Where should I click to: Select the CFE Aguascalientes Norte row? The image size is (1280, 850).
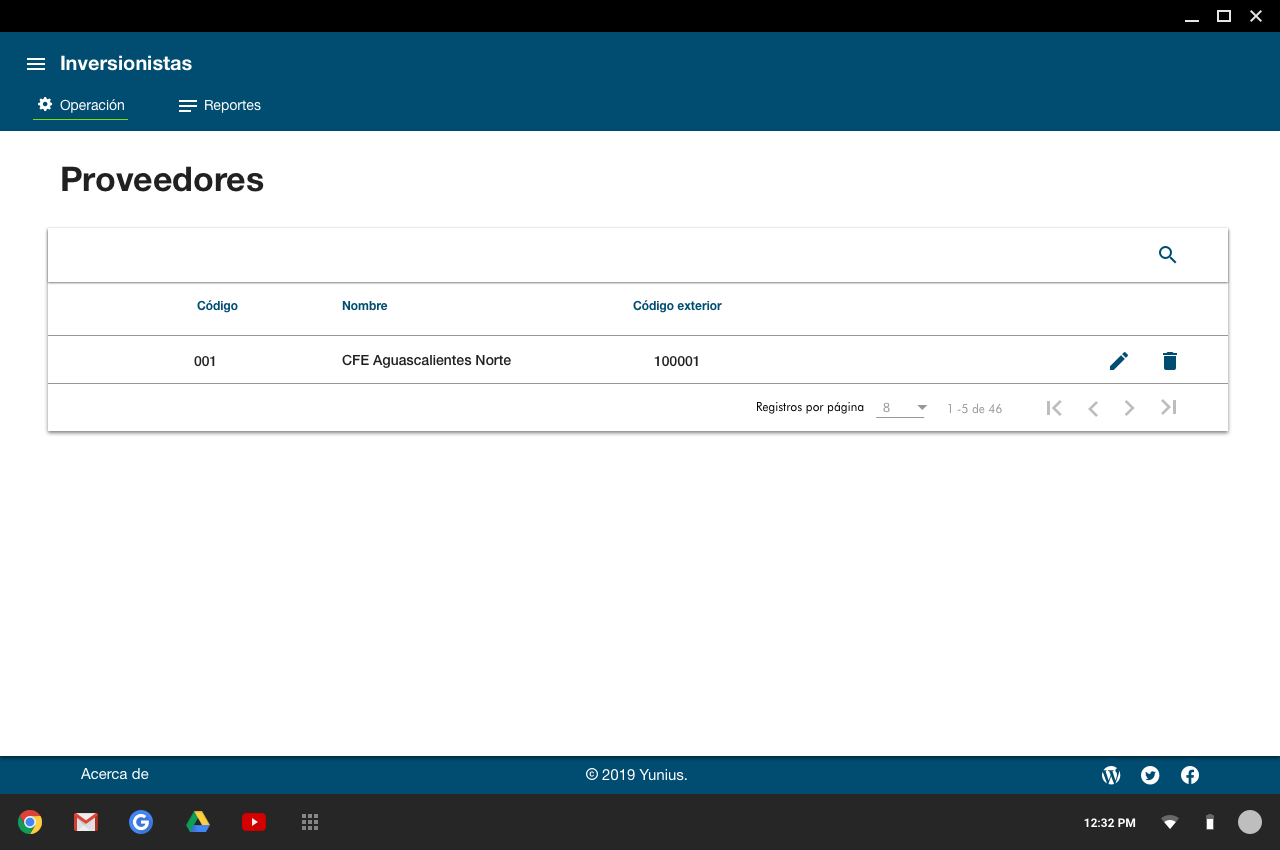426,360
